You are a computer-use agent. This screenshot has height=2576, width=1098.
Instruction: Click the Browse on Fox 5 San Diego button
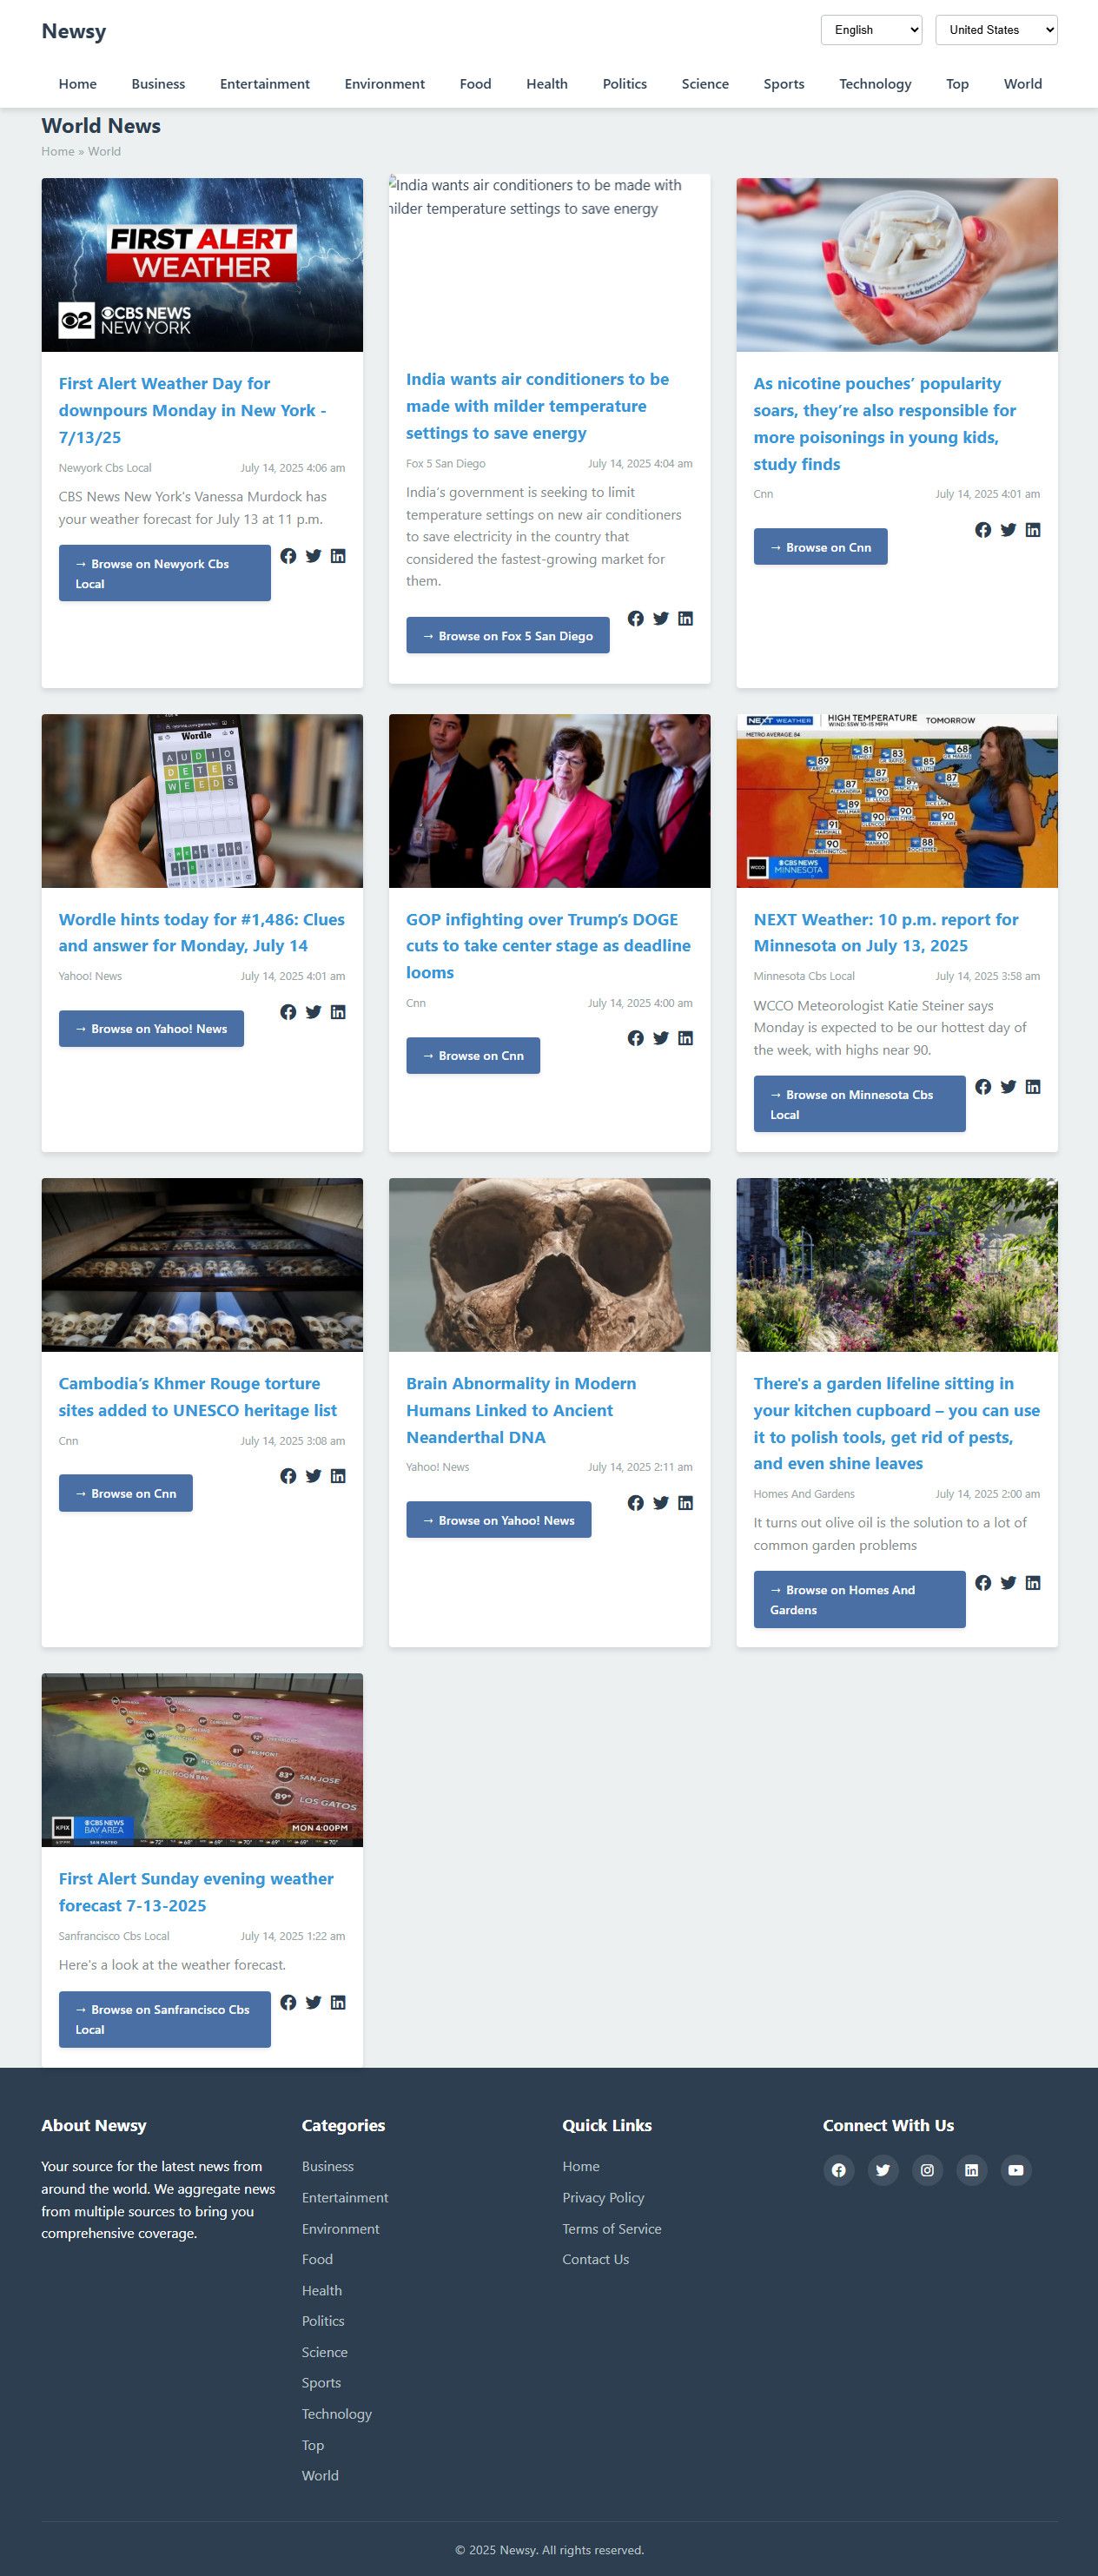click(508, 636)
